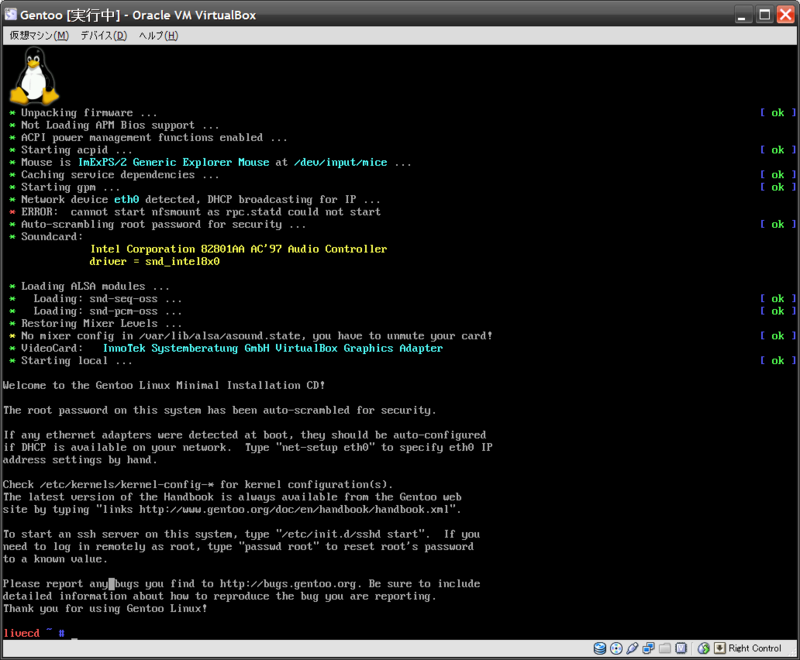Click the livecd shell prompt

(x=34, y=633)
